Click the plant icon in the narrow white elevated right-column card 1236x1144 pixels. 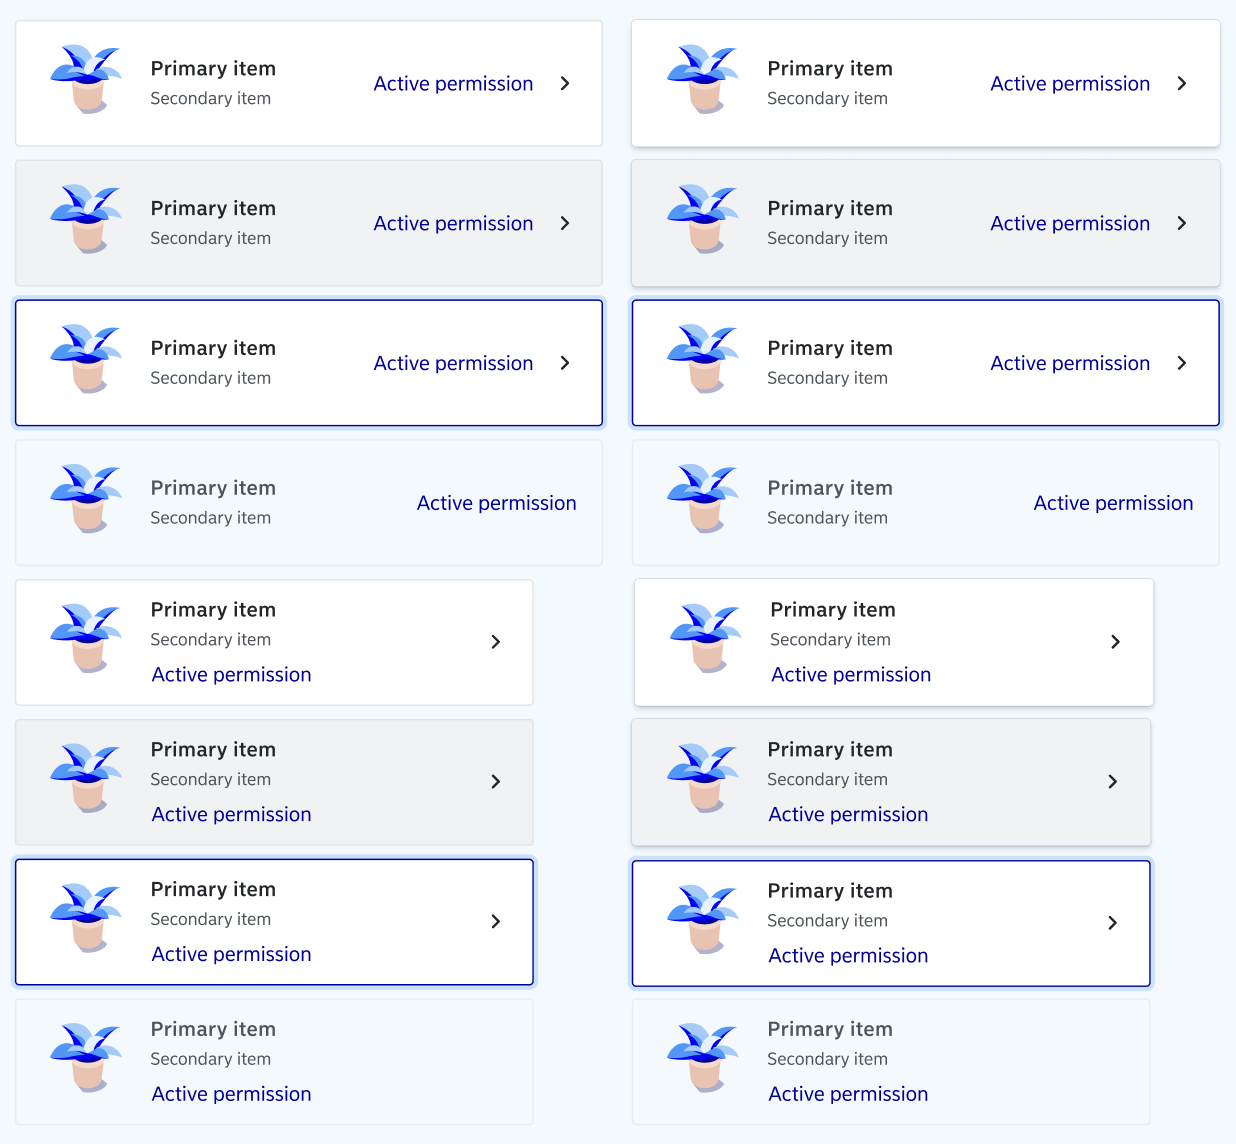coord(706,639)
